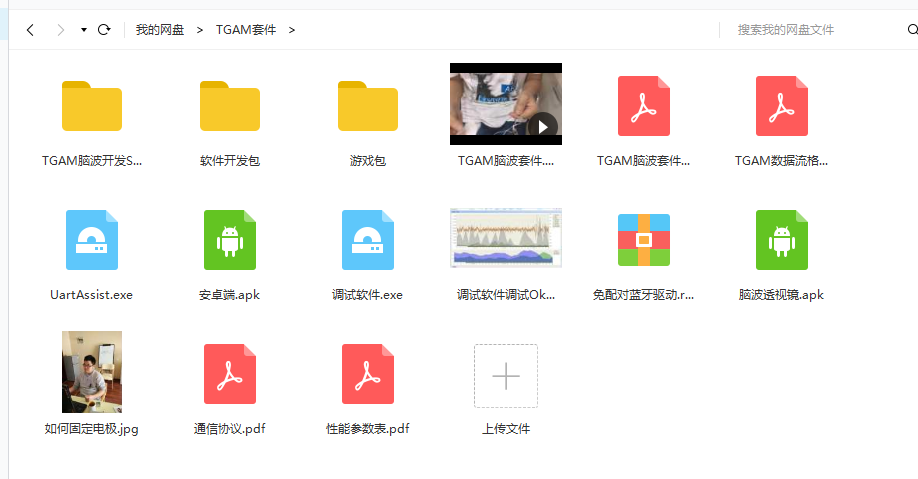Click the file name label 安卓端.apk
This screenshot has width=918, height=479.
tap(230, 295)
